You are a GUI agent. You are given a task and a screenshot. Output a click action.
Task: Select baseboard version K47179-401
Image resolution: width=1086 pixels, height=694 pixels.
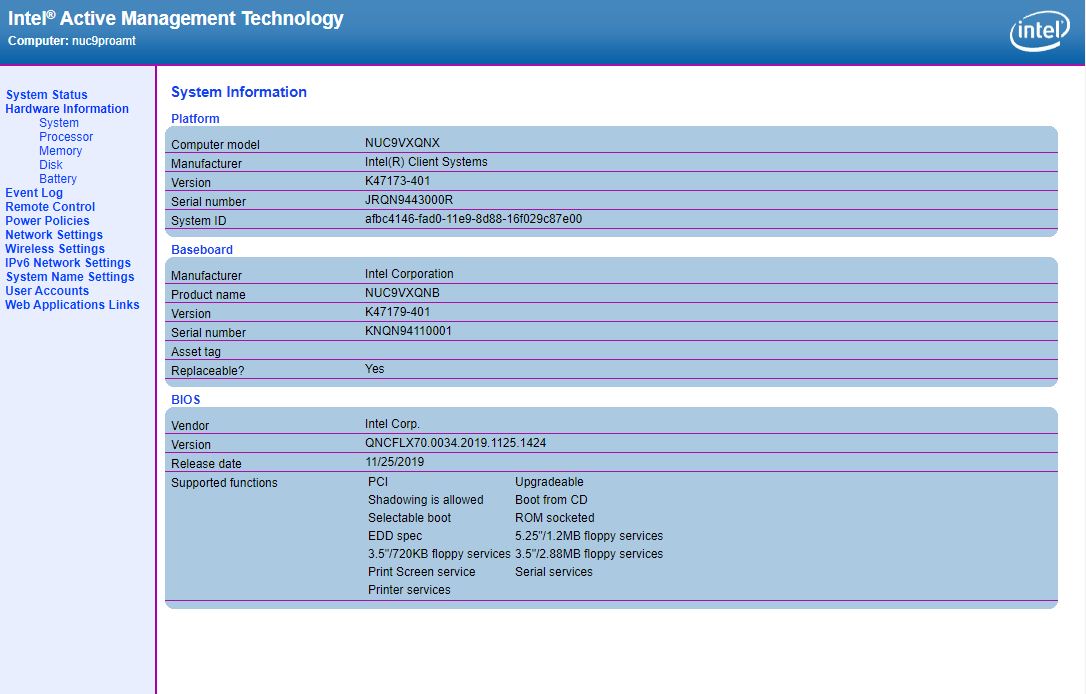tap(398, 312)
